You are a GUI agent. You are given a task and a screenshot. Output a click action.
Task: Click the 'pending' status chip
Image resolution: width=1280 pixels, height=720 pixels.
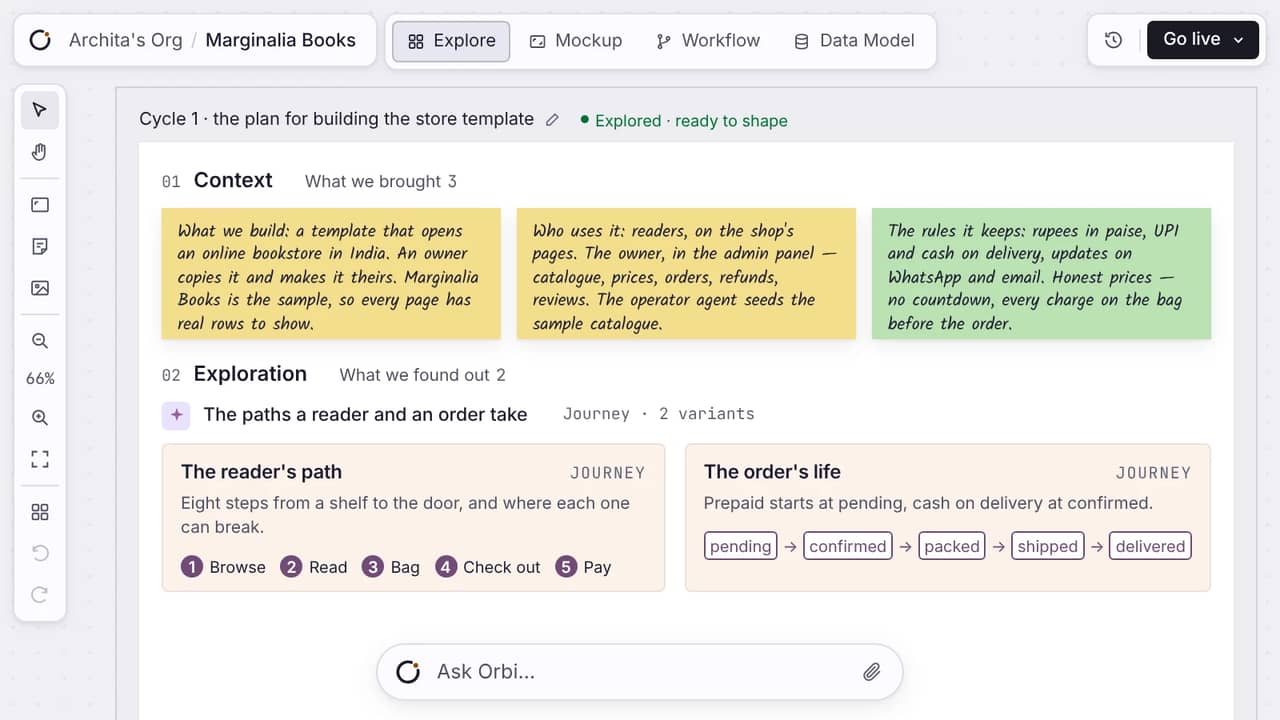click(741, 546)
